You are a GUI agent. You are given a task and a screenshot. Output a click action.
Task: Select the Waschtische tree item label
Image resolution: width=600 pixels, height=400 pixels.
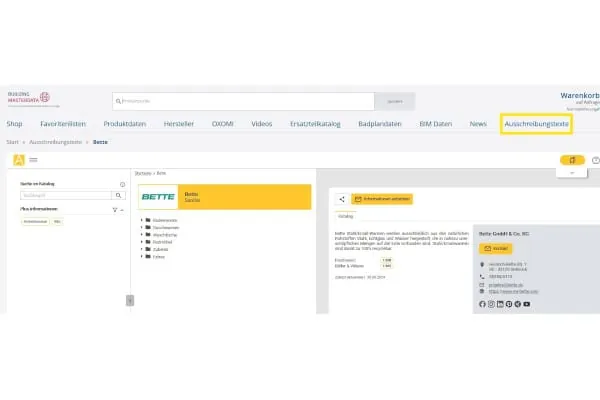[x=165, y=235]
